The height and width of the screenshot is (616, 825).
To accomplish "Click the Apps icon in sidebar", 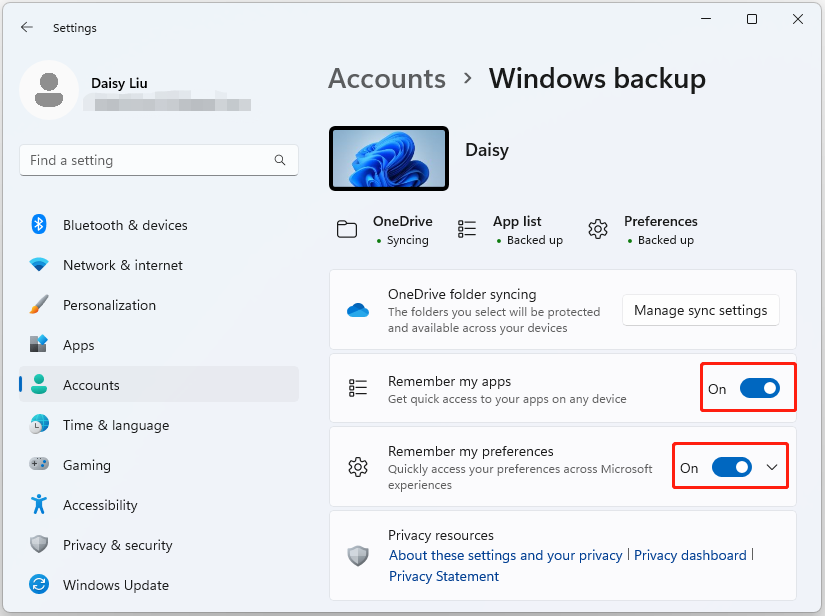I will pos(39,345).
